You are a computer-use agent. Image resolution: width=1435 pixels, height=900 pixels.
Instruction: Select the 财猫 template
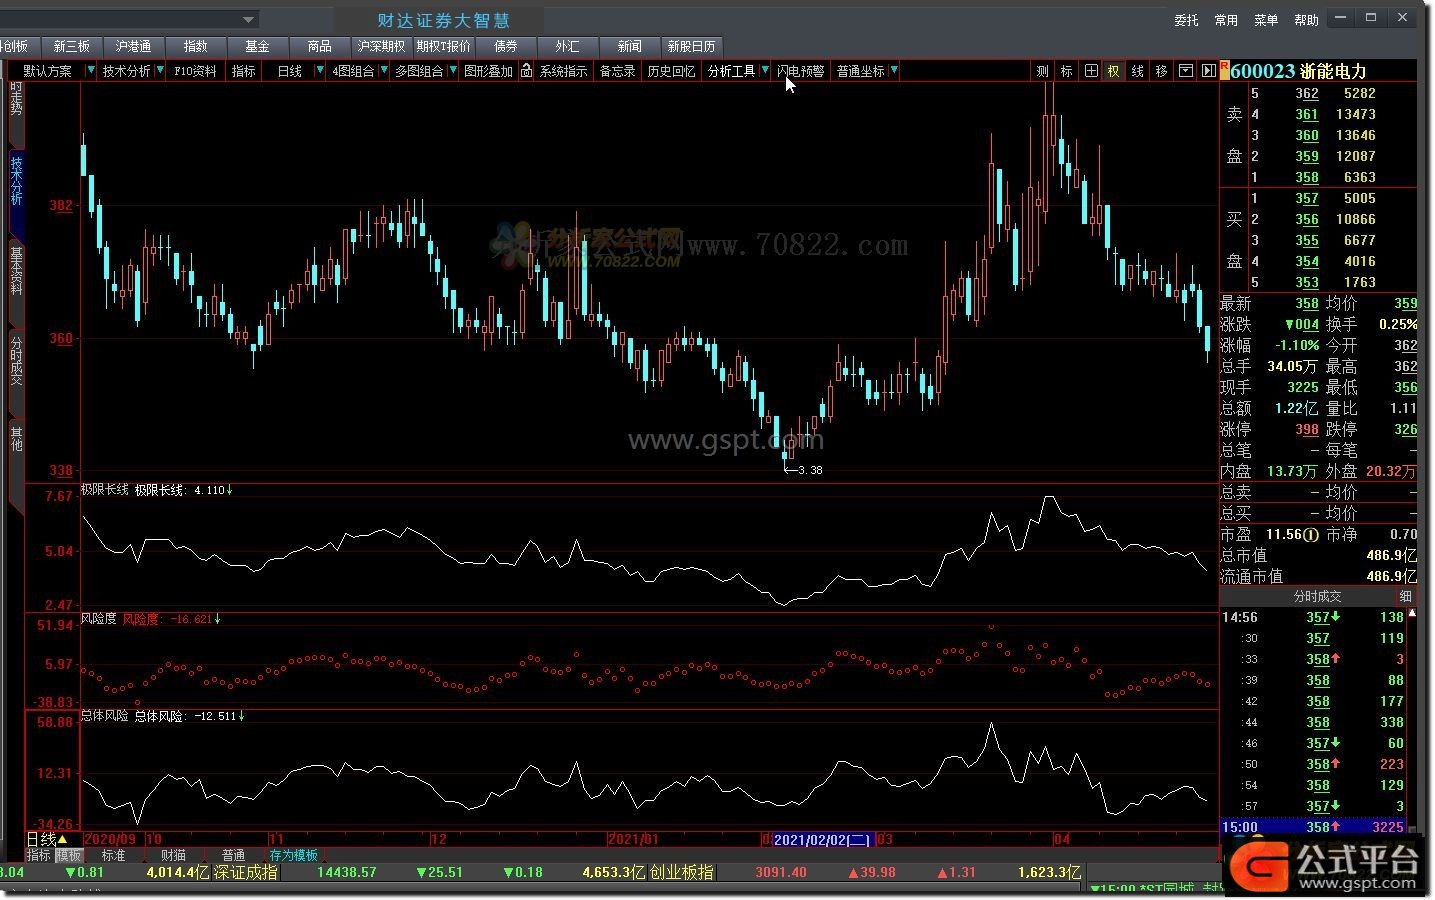pos(173,856)
